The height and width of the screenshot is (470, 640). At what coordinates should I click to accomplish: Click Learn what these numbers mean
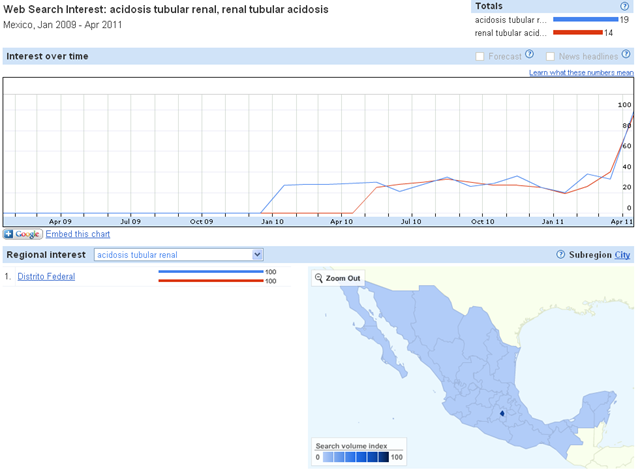coord(581,73)
